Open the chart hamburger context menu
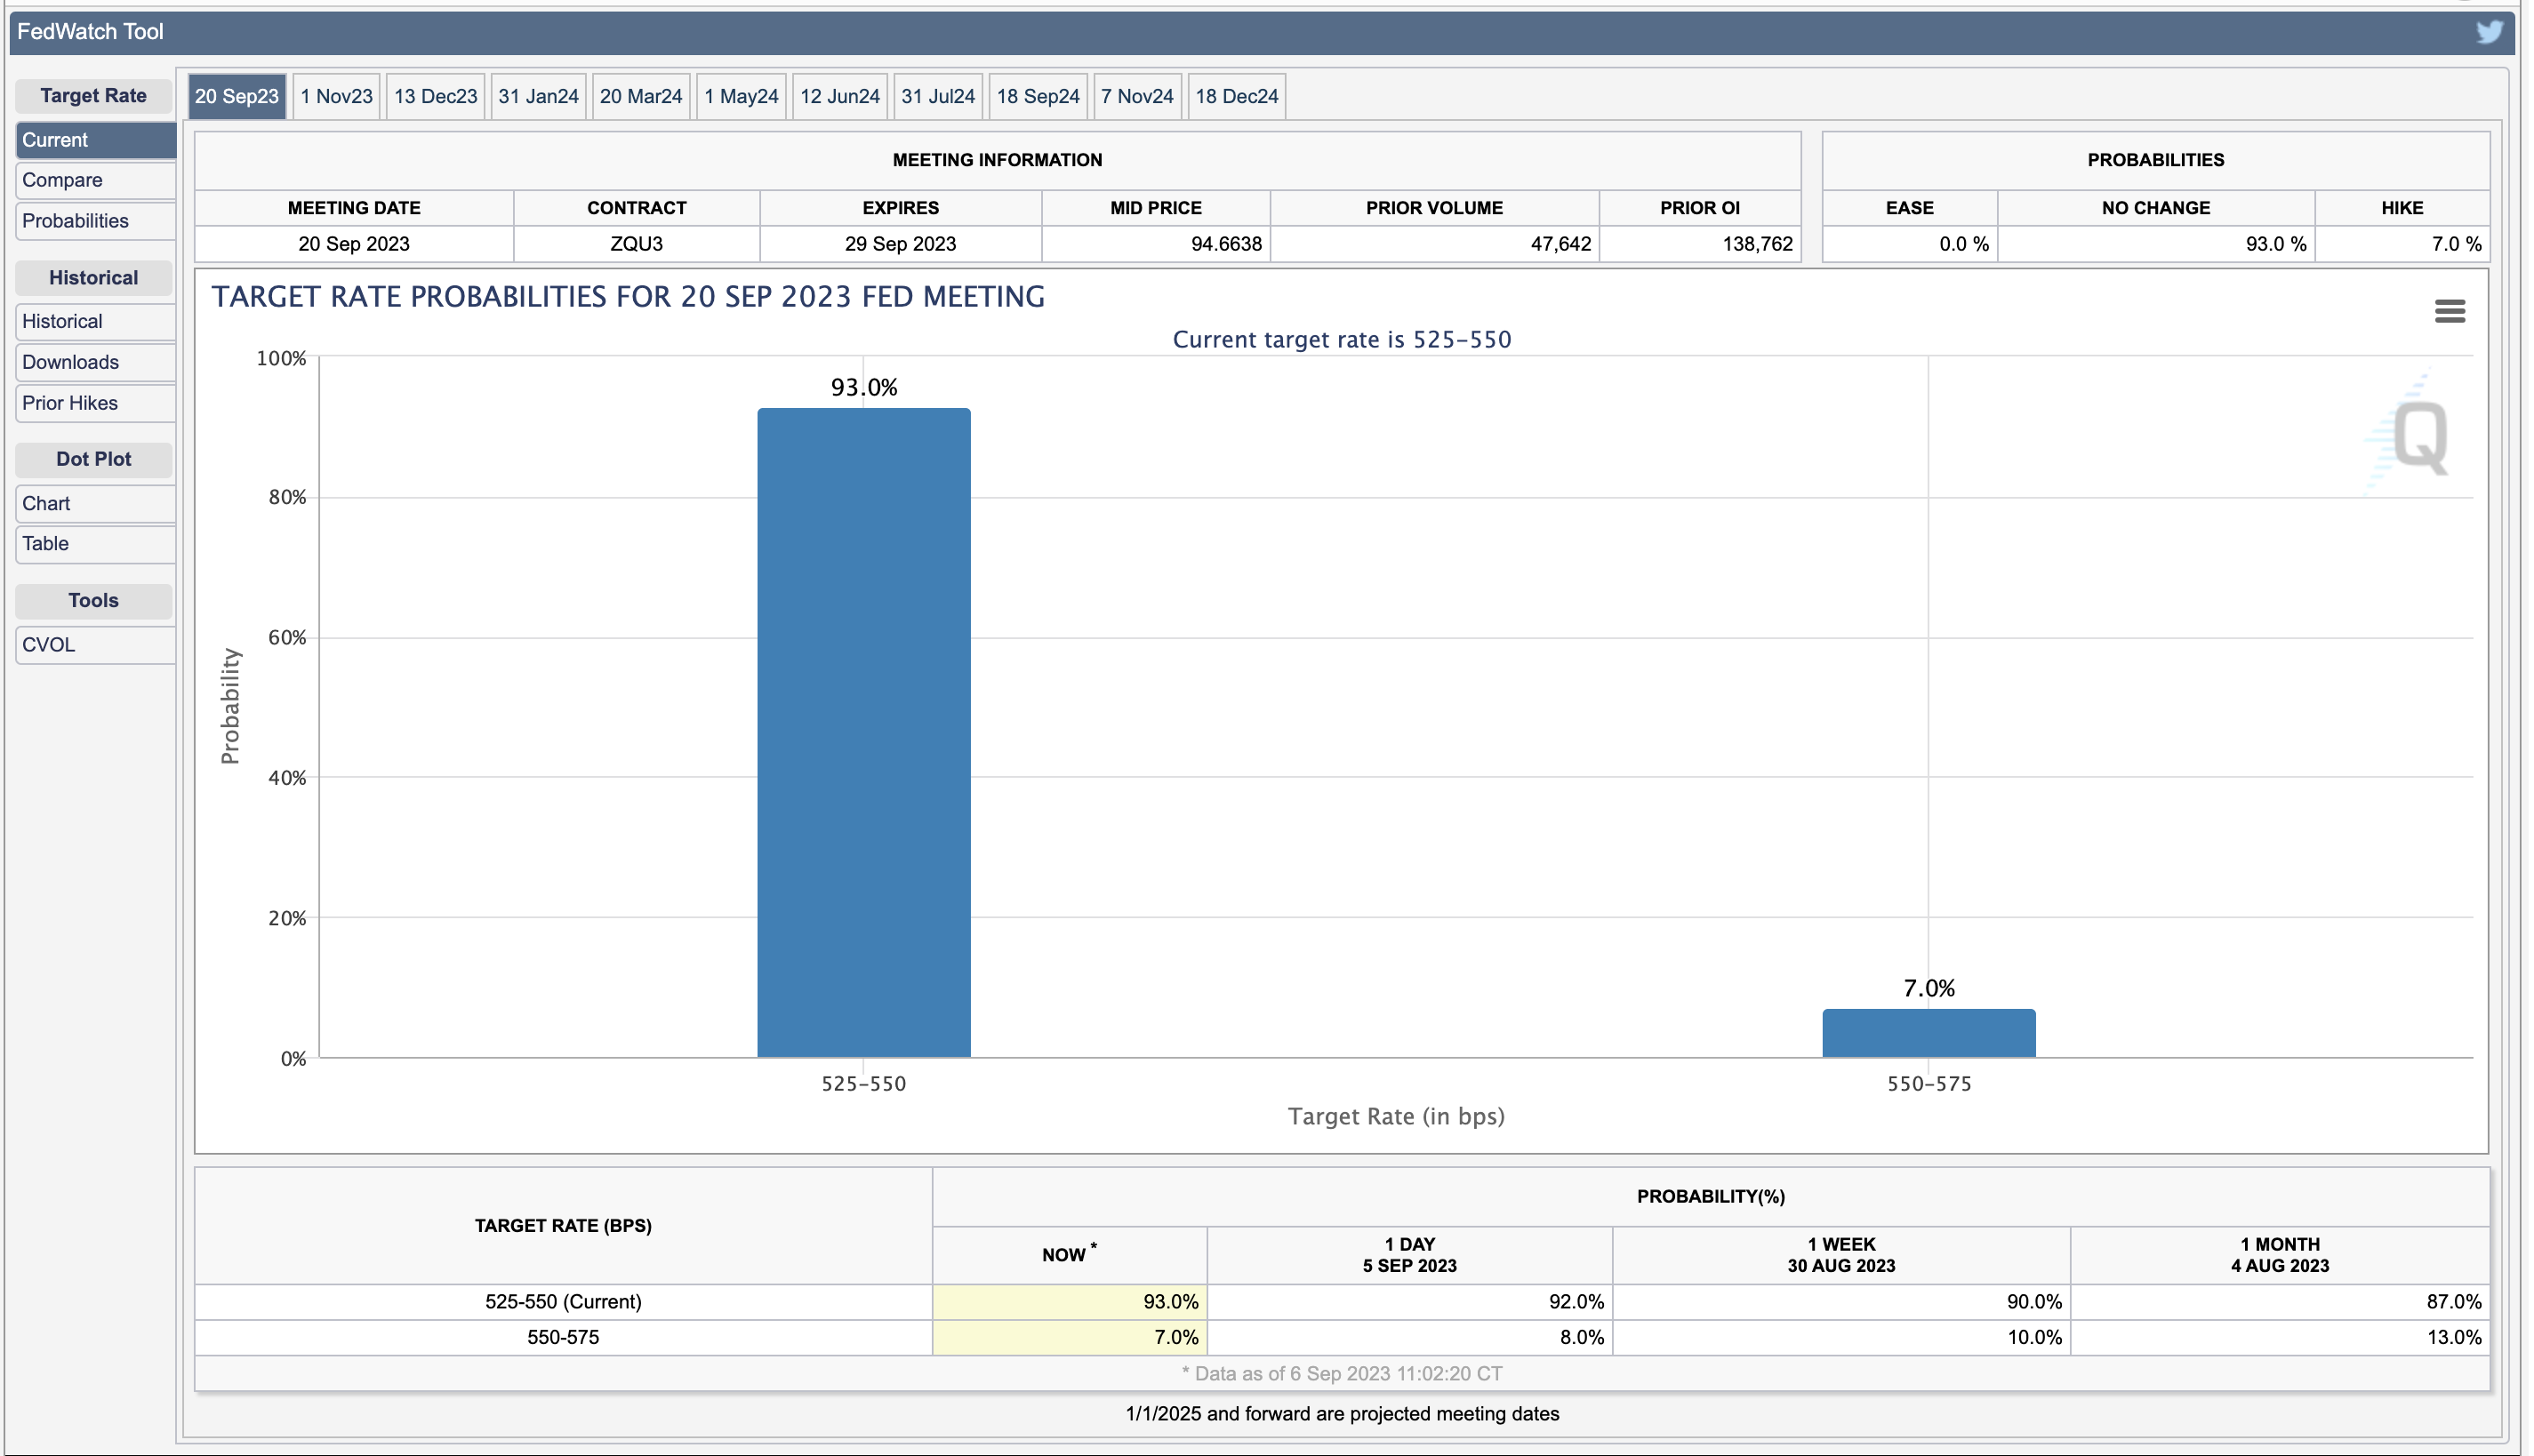 click(x=2449, y=311)
